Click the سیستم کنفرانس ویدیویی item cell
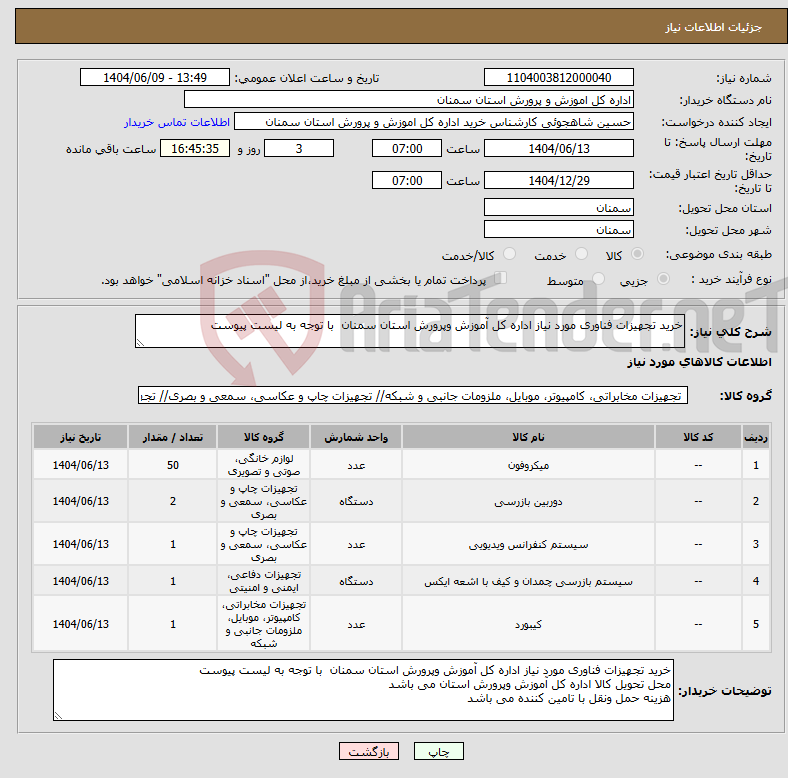 528,544
